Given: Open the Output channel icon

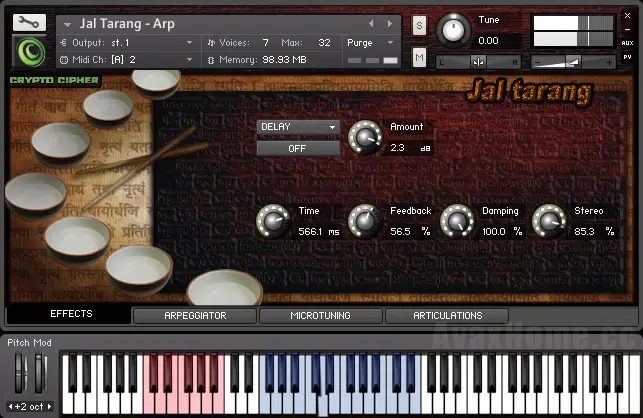Looking at the screenshot, I should tap(63, 42).
